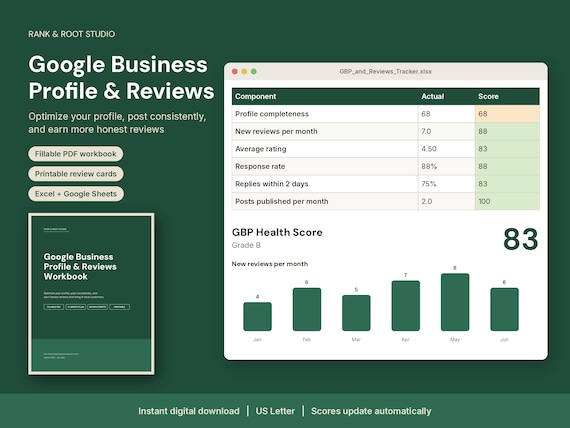Select the 'Fillable PDF workbook' pill
This screenshot has width=570, height=428.
point(76,154)
